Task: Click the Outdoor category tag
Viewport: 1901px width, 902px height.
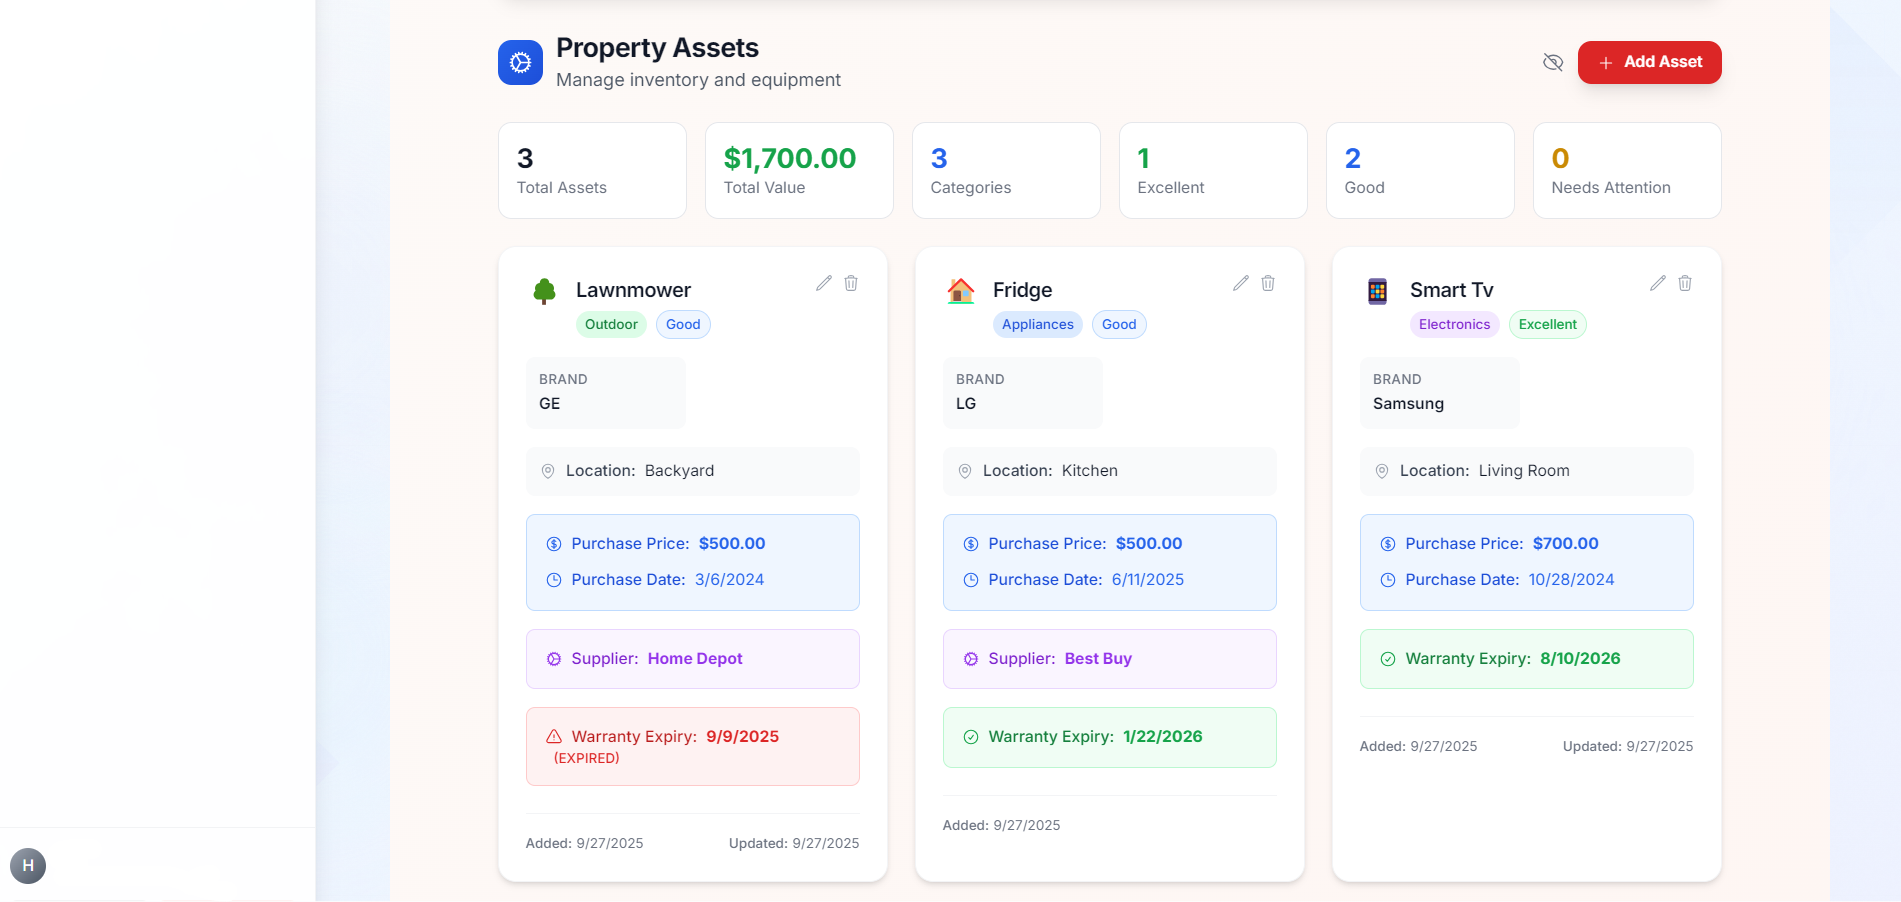Action: point(611,324)
